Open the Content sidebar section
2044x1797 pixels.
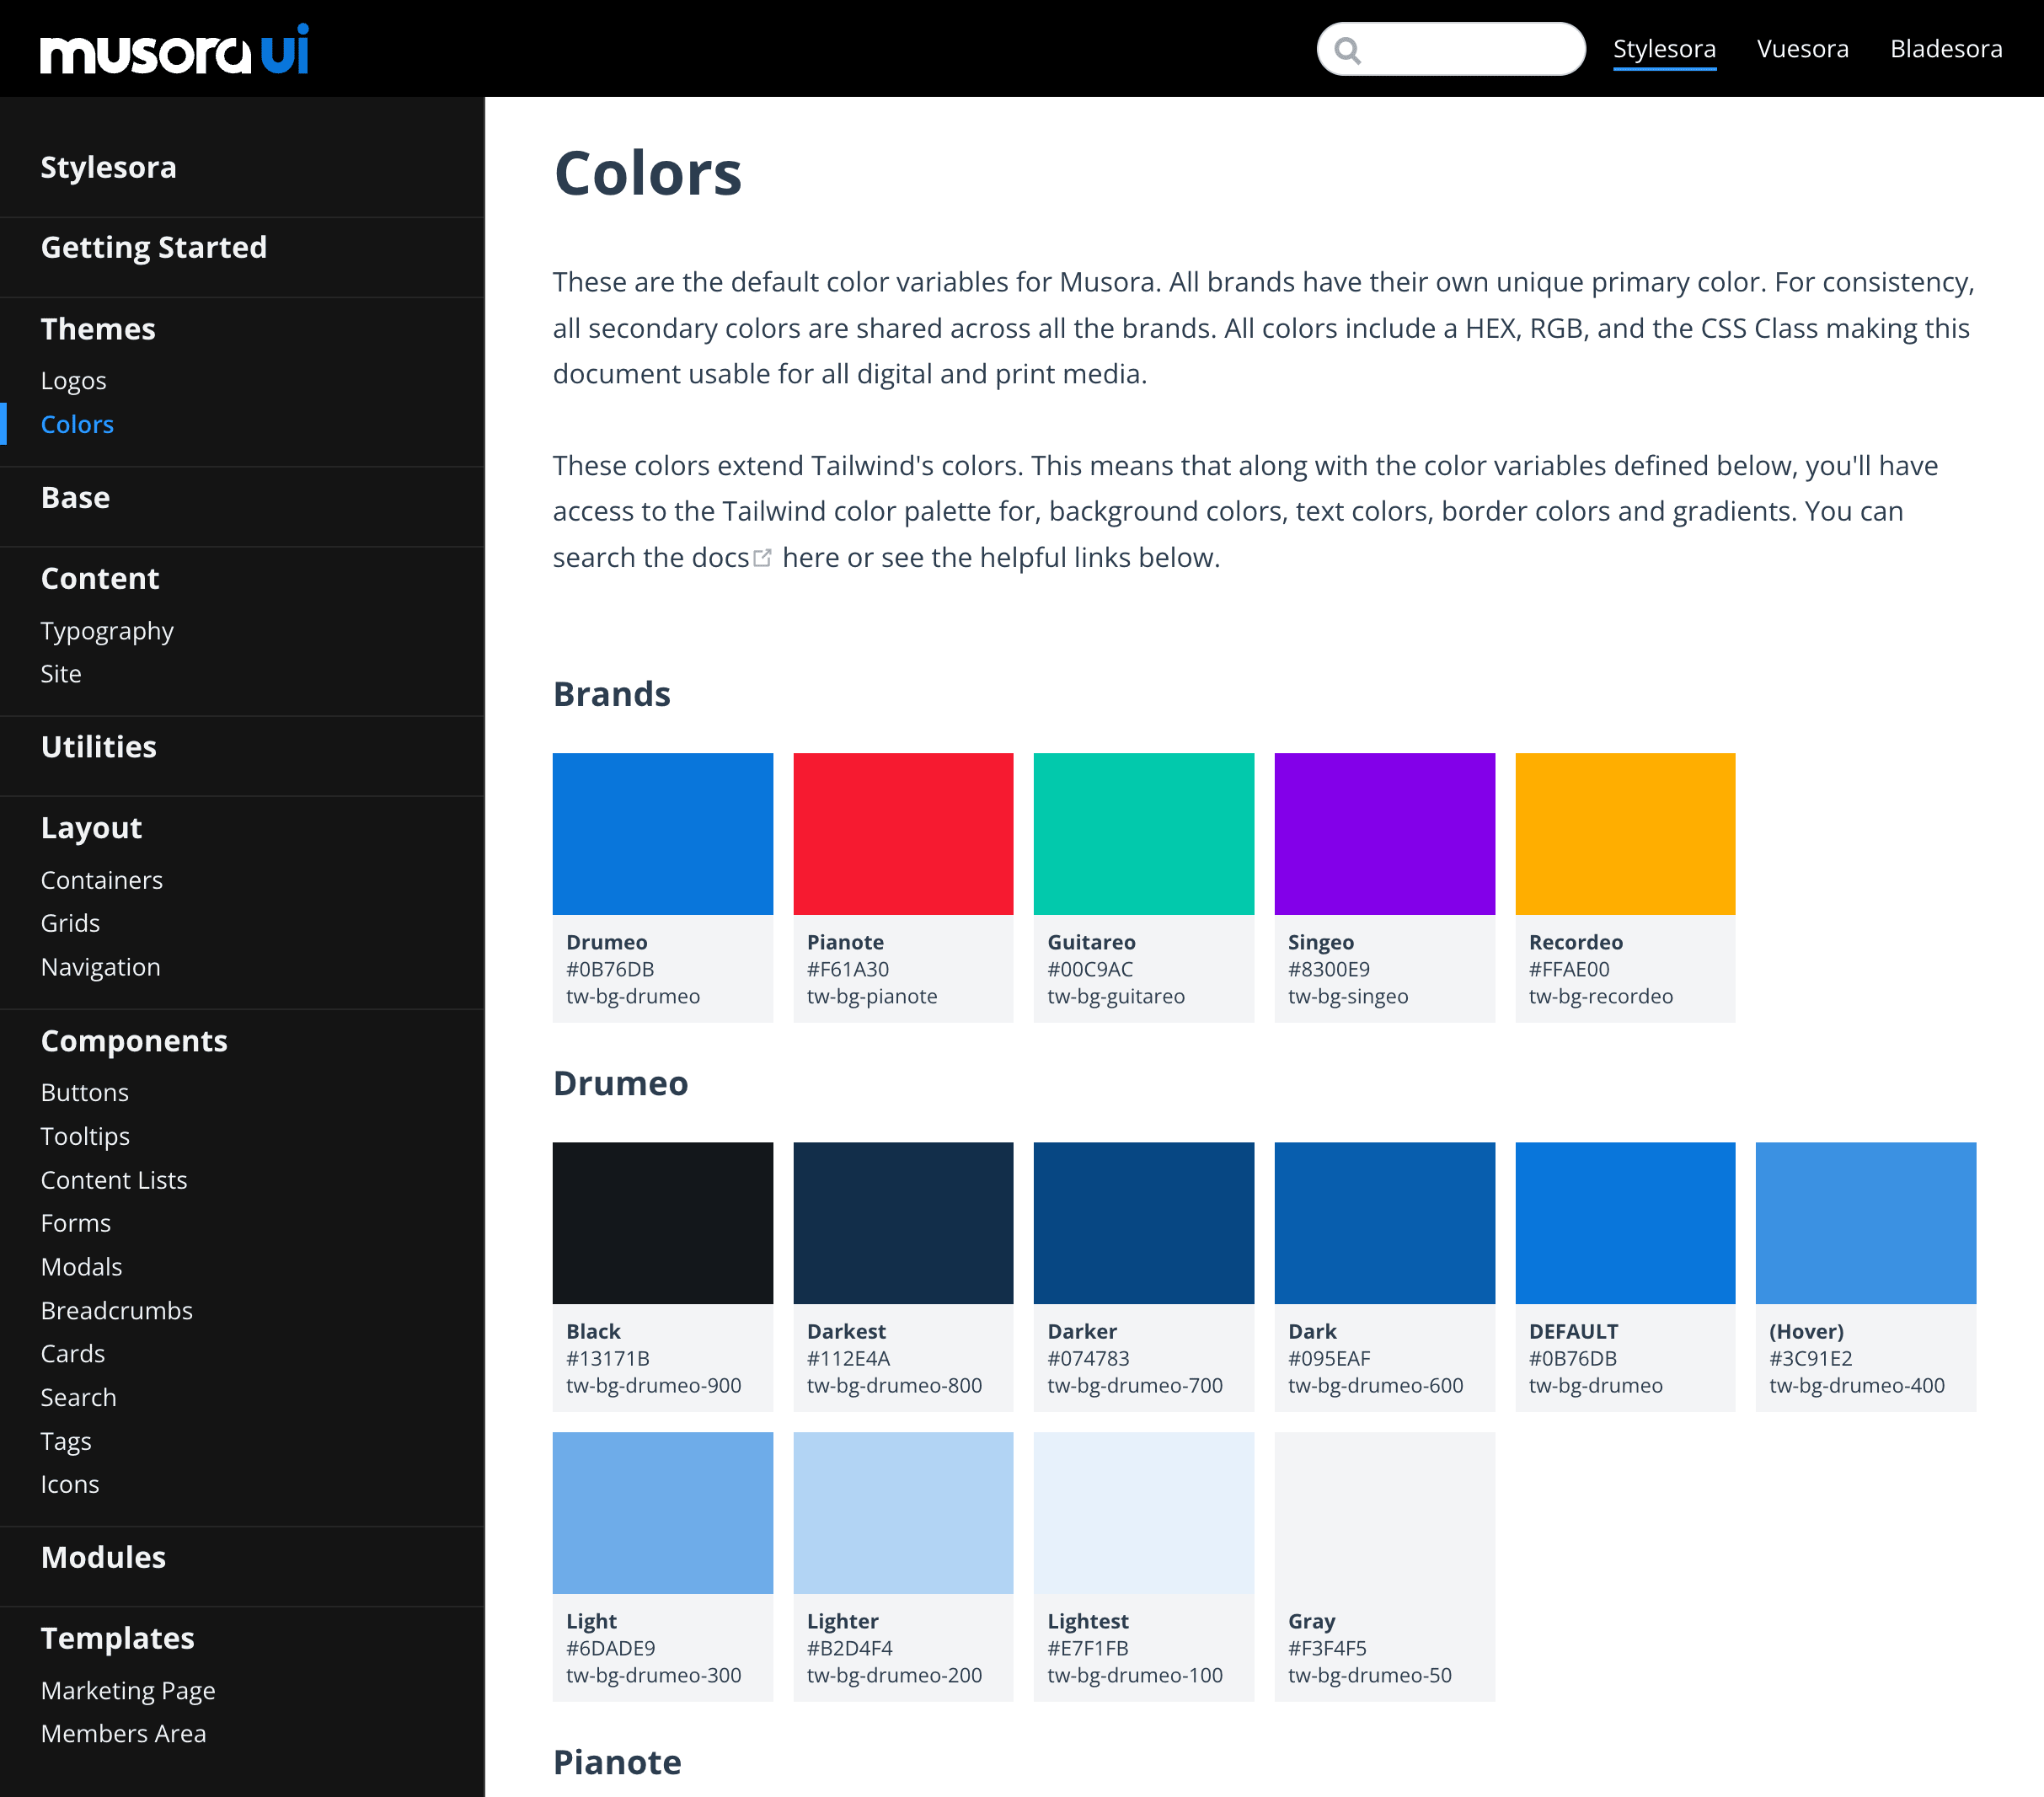[x=100, y=578]
